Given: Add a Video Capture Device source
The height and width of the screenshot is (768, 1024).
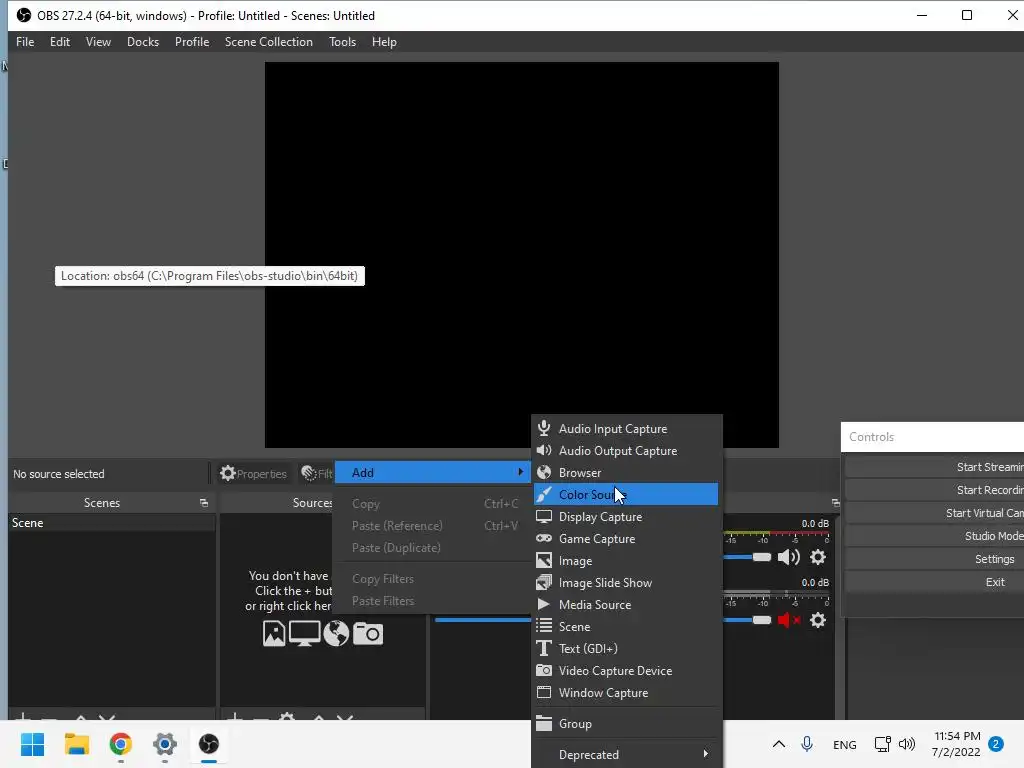Looking at the screenshot, I should pyautogui.click(x=626, y=671).
